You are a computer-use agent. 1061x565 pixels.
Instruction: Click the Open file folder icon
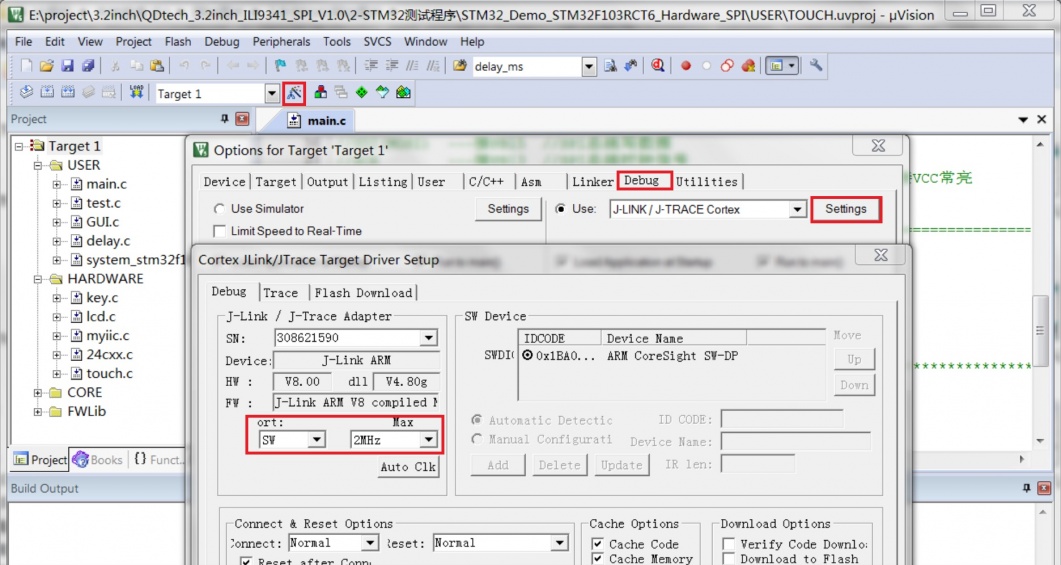47,66
